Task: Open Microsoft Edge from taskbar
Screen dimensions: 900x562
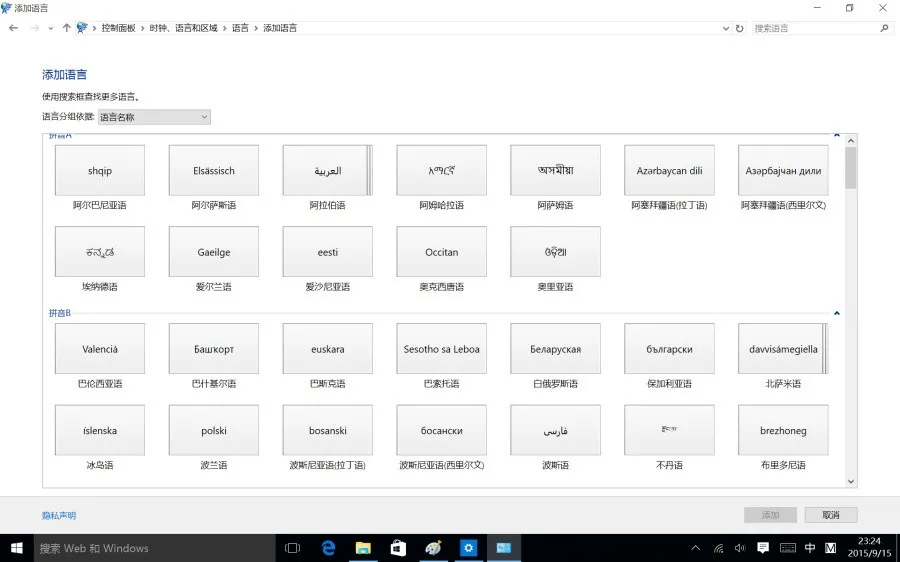Action: pyautogui.click(x=328, y=548)
